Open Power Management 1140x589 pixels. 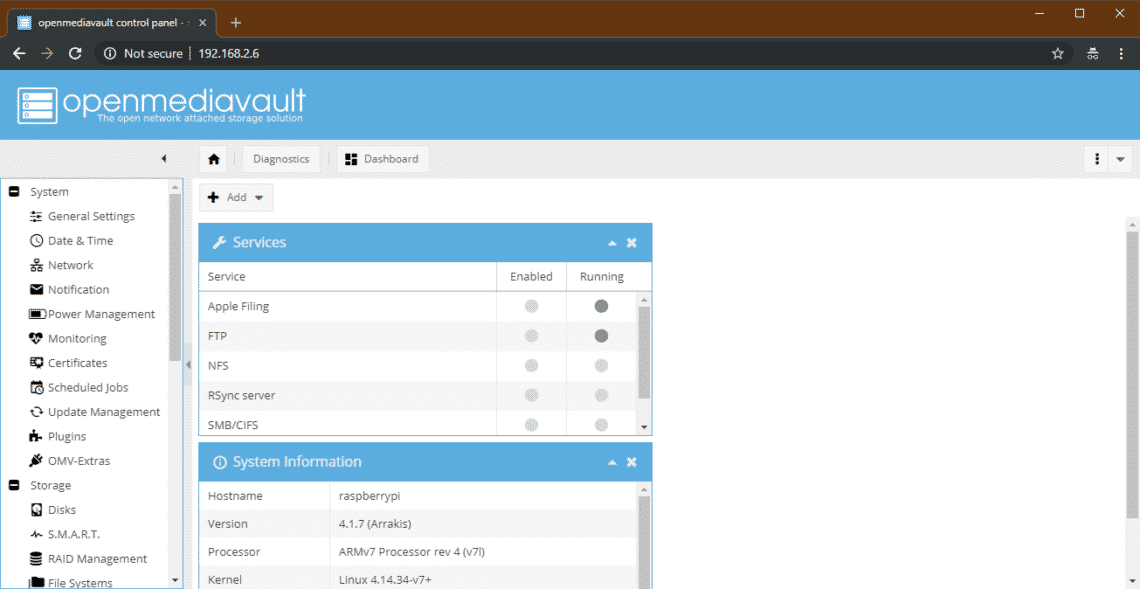pos(101,314)
